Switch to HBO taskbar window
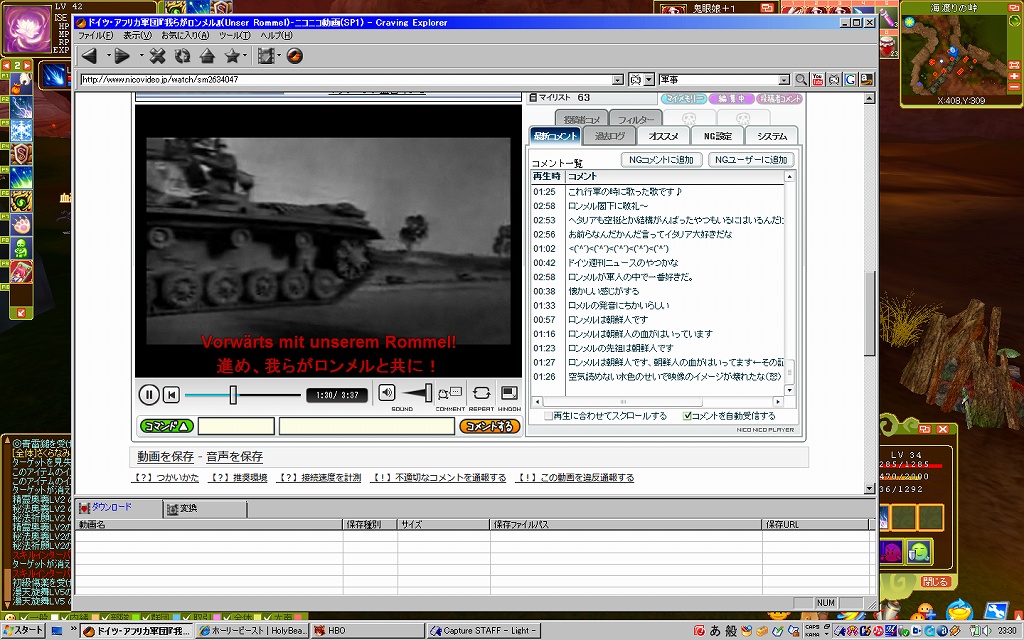The image size is (1024, 640). 366,631
